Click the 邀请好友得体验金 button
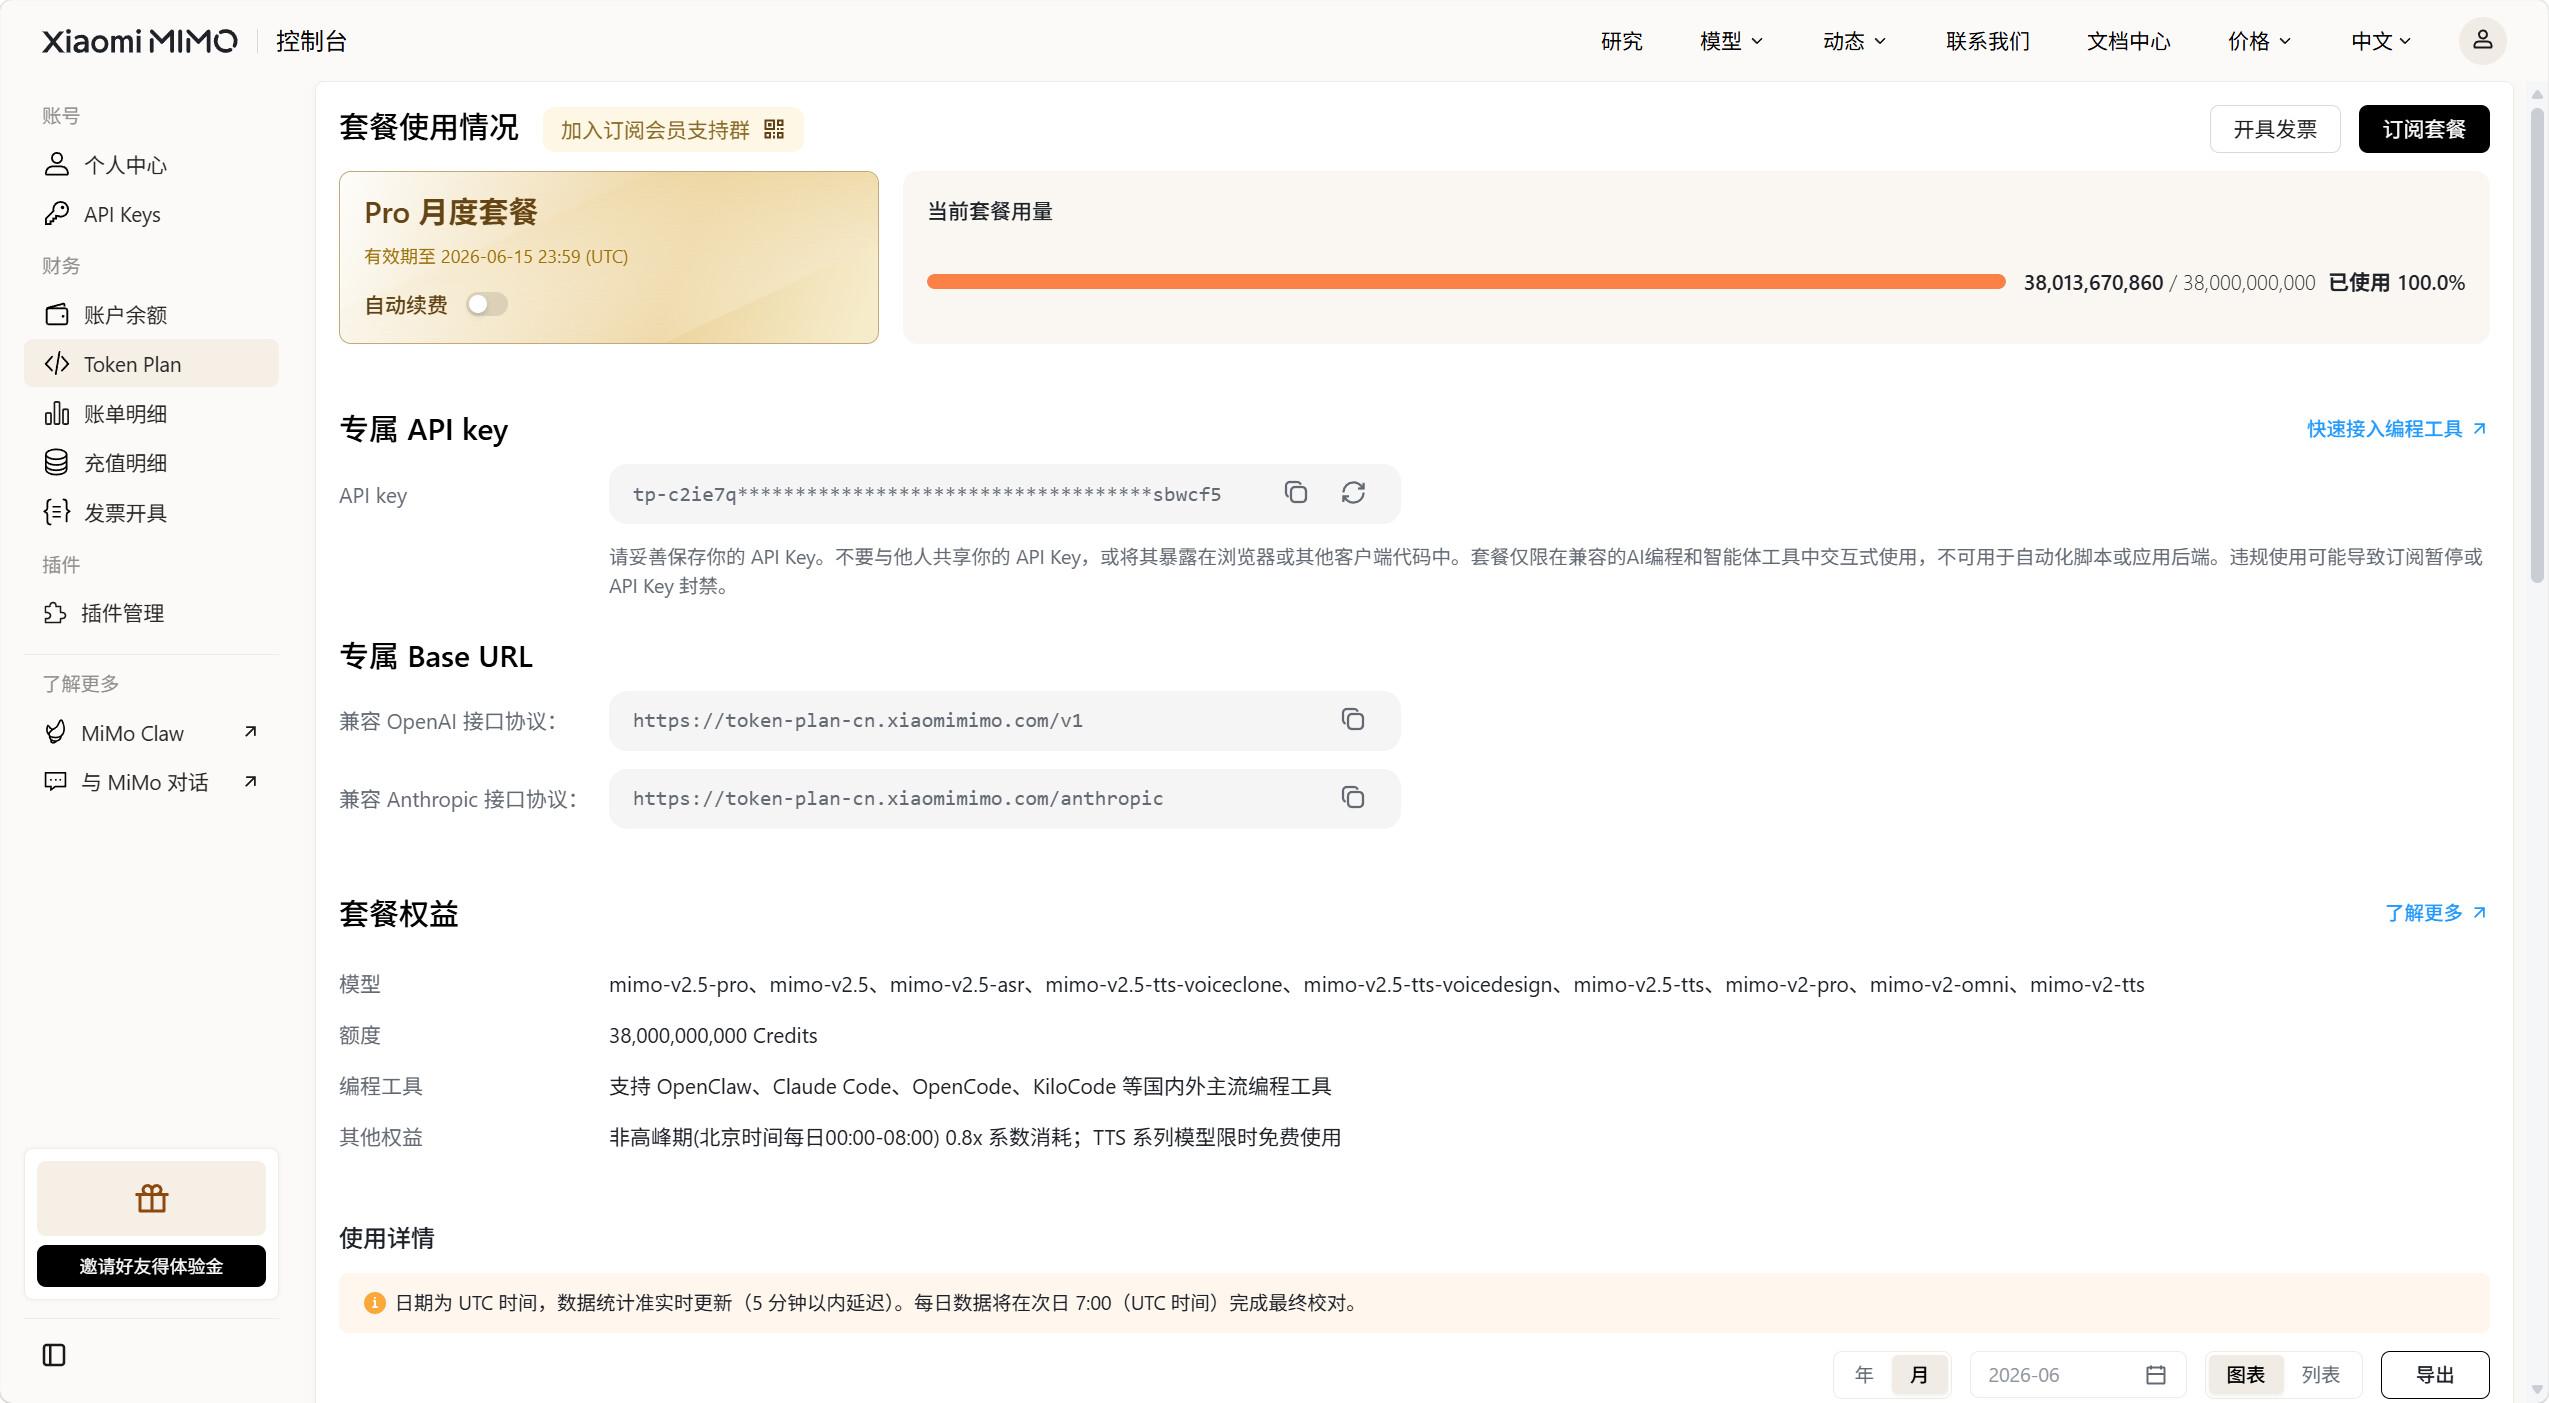Screen dimensions: 2549x1403 [x=151, y=1266]
